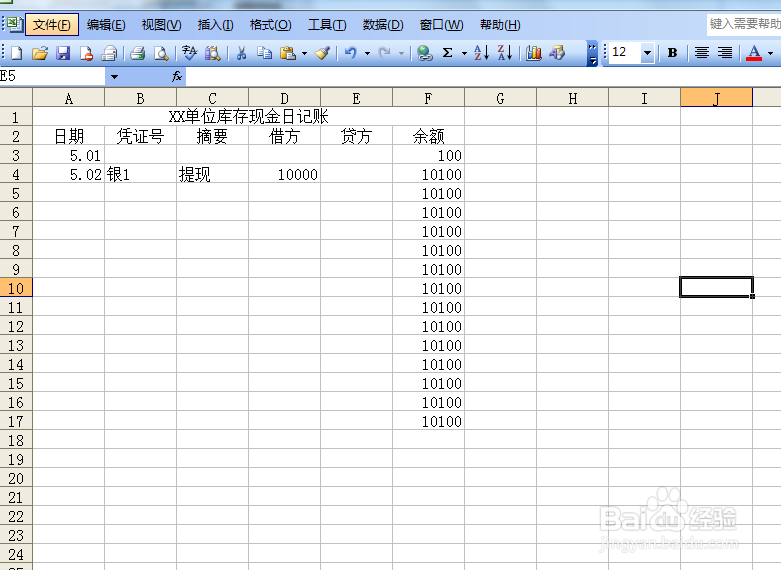Run the Spelling check icon

[189, 53]
